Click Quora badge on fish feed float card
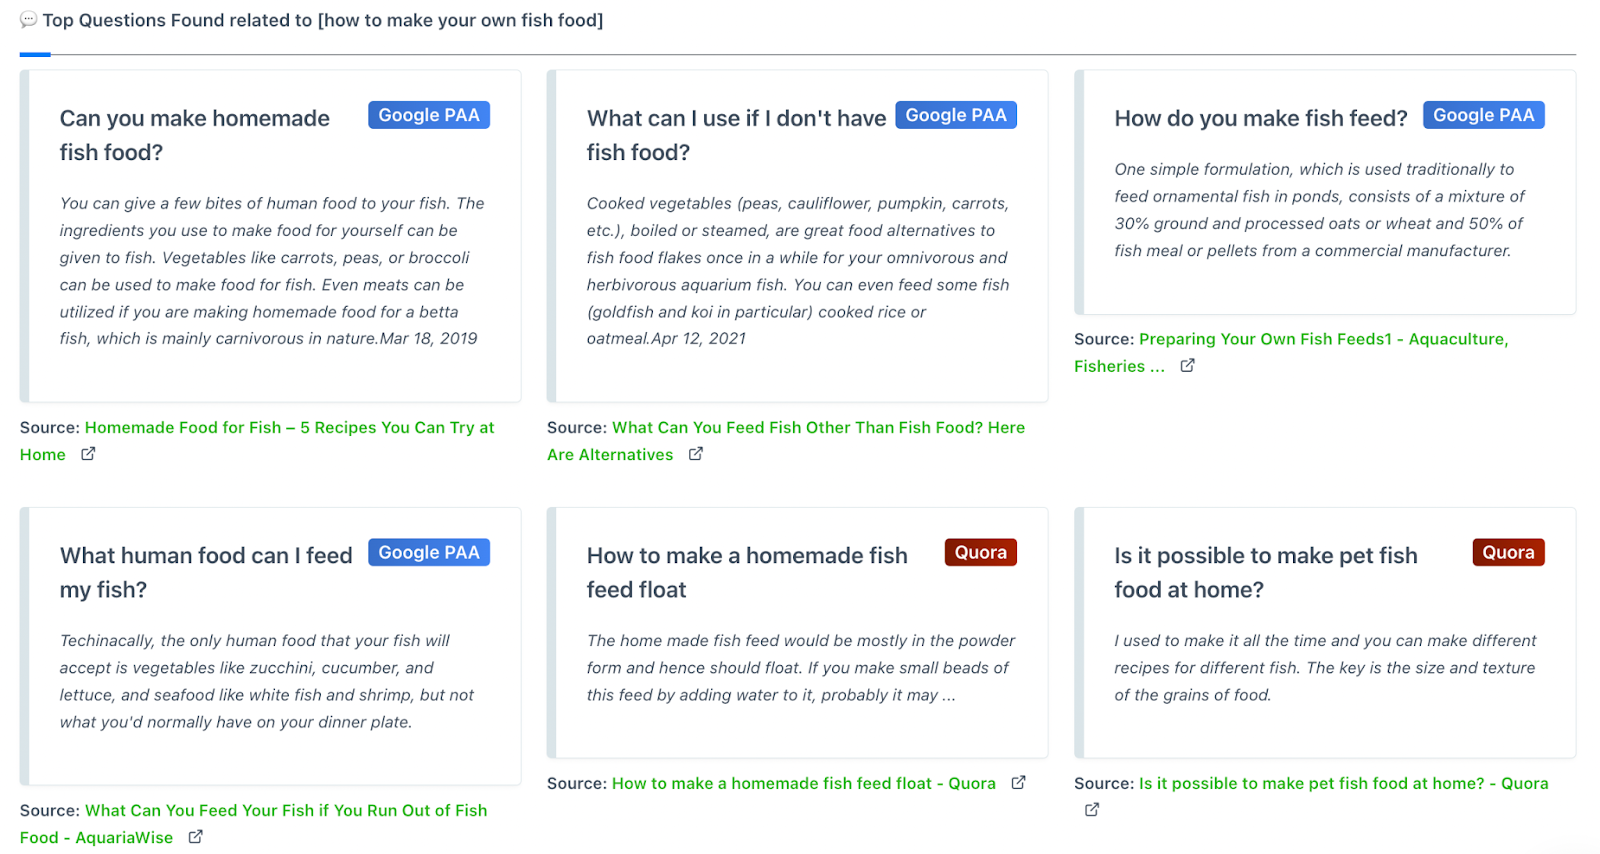Viewport: 1600px width, 854px height. tap(980, 553)
